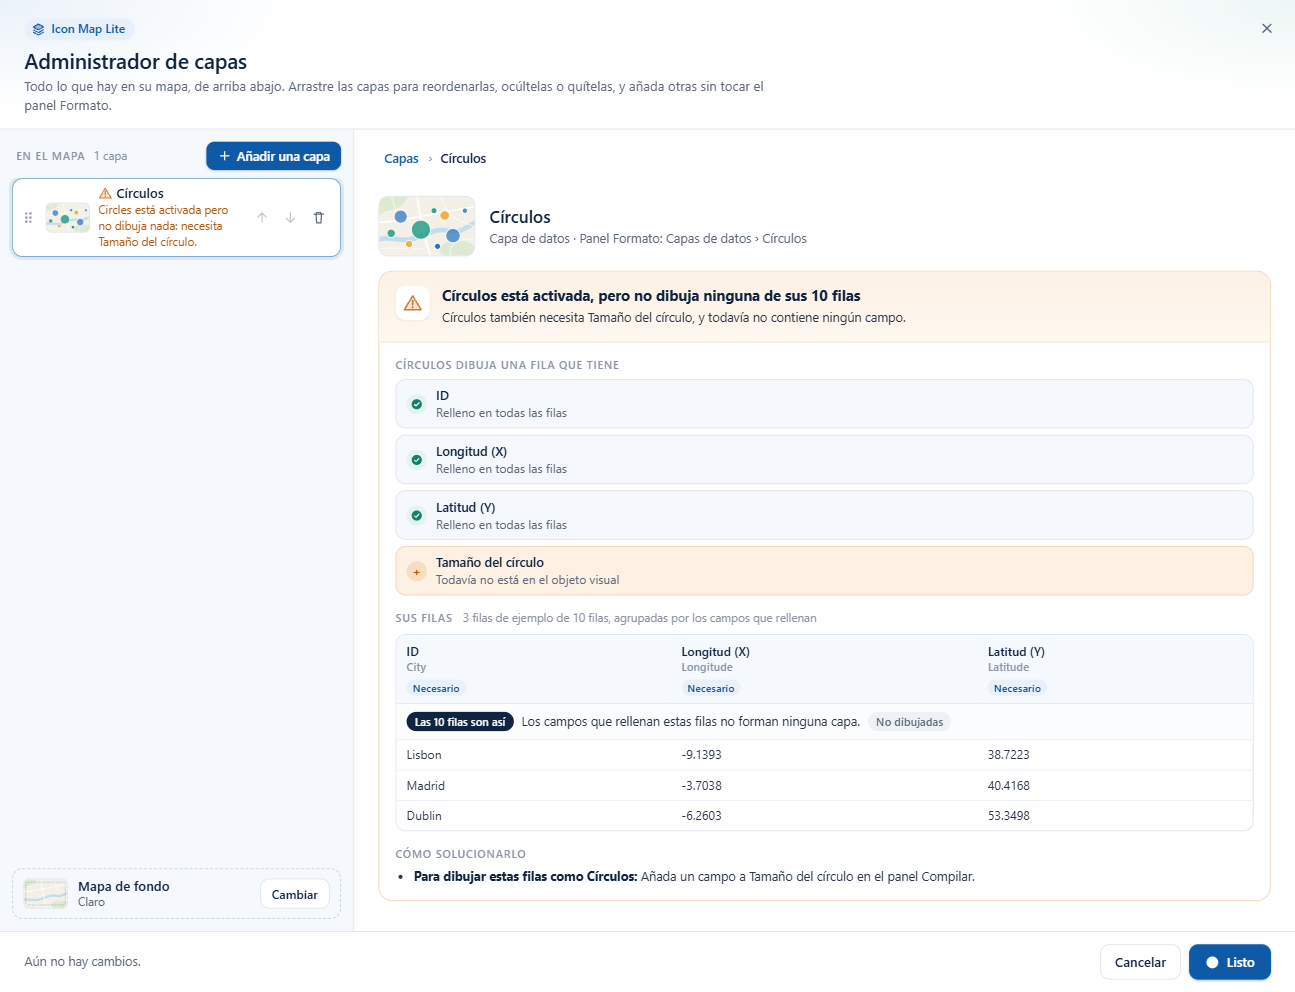Click the drag handle of the Círculos layer
The image size is (1295, 992).
(x=28, y=217)
